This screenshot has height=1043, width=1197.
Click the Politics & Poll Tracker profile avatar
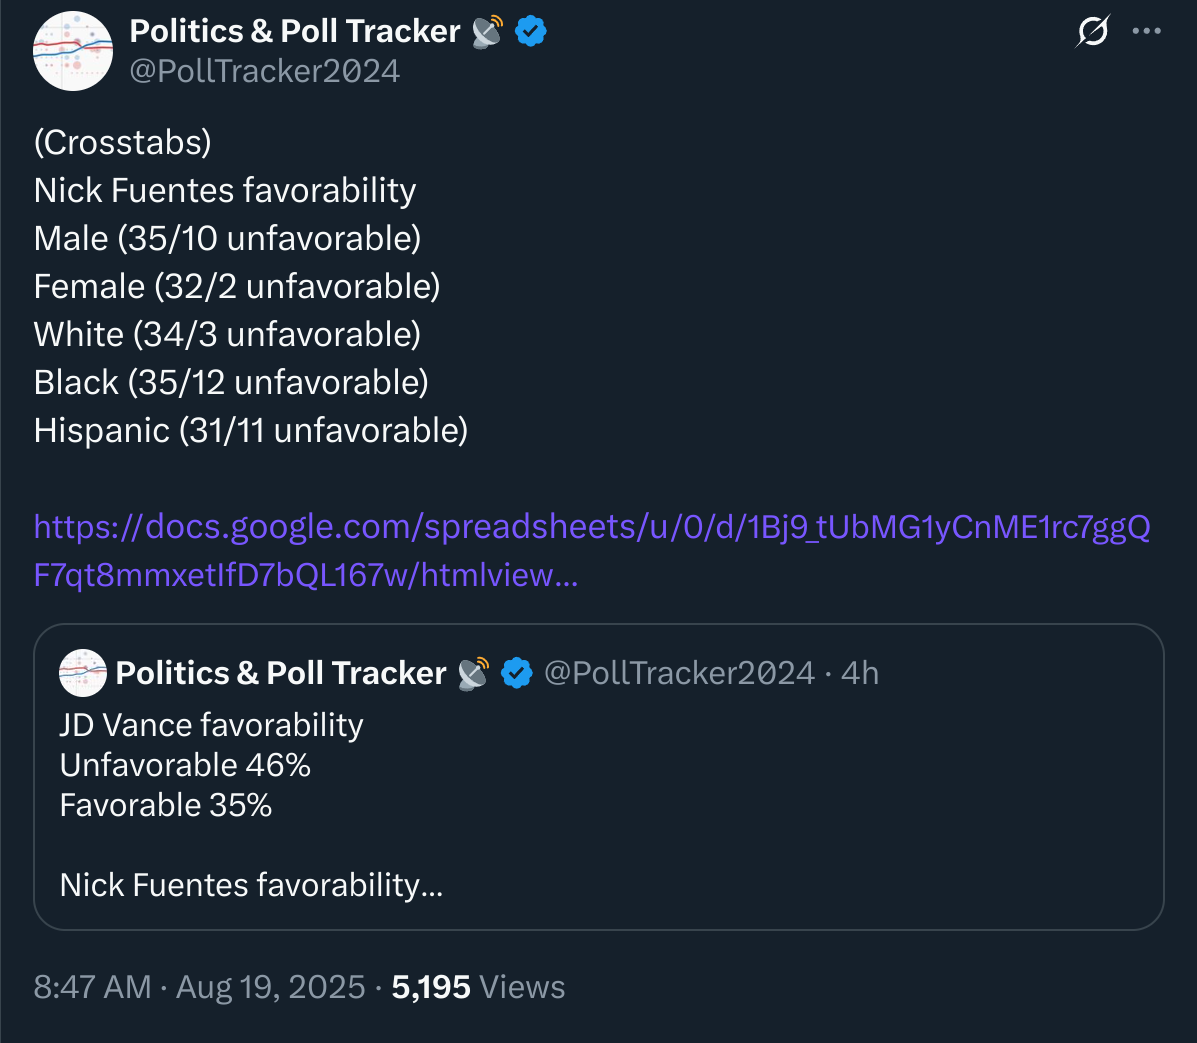[73, 51]
